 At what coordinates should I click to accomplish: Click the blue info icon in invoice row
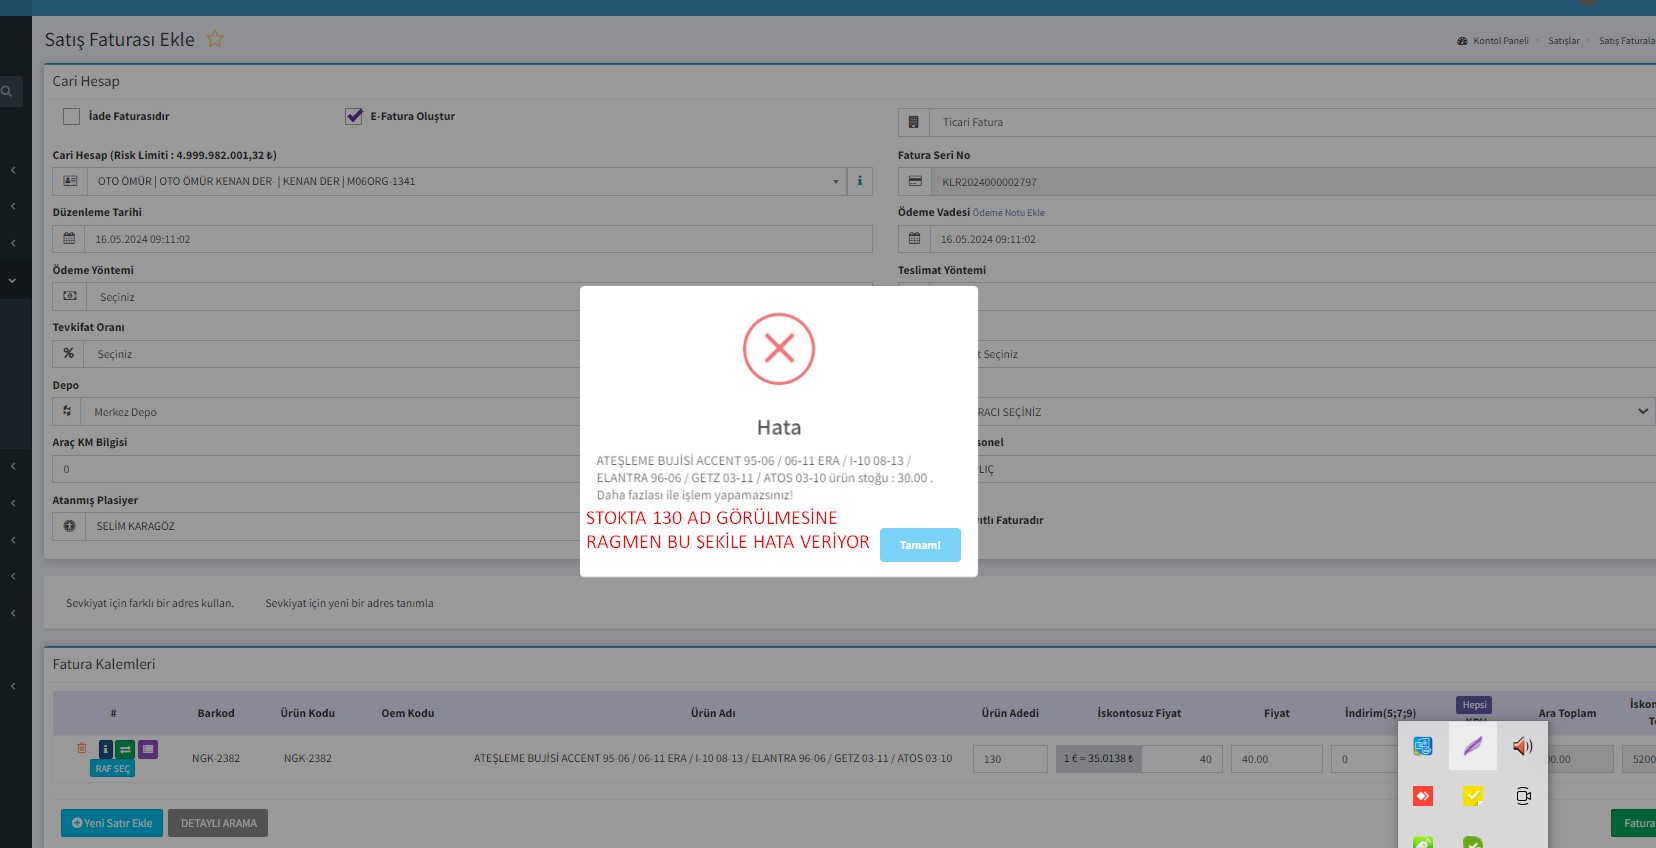click(x=105, y=749)
